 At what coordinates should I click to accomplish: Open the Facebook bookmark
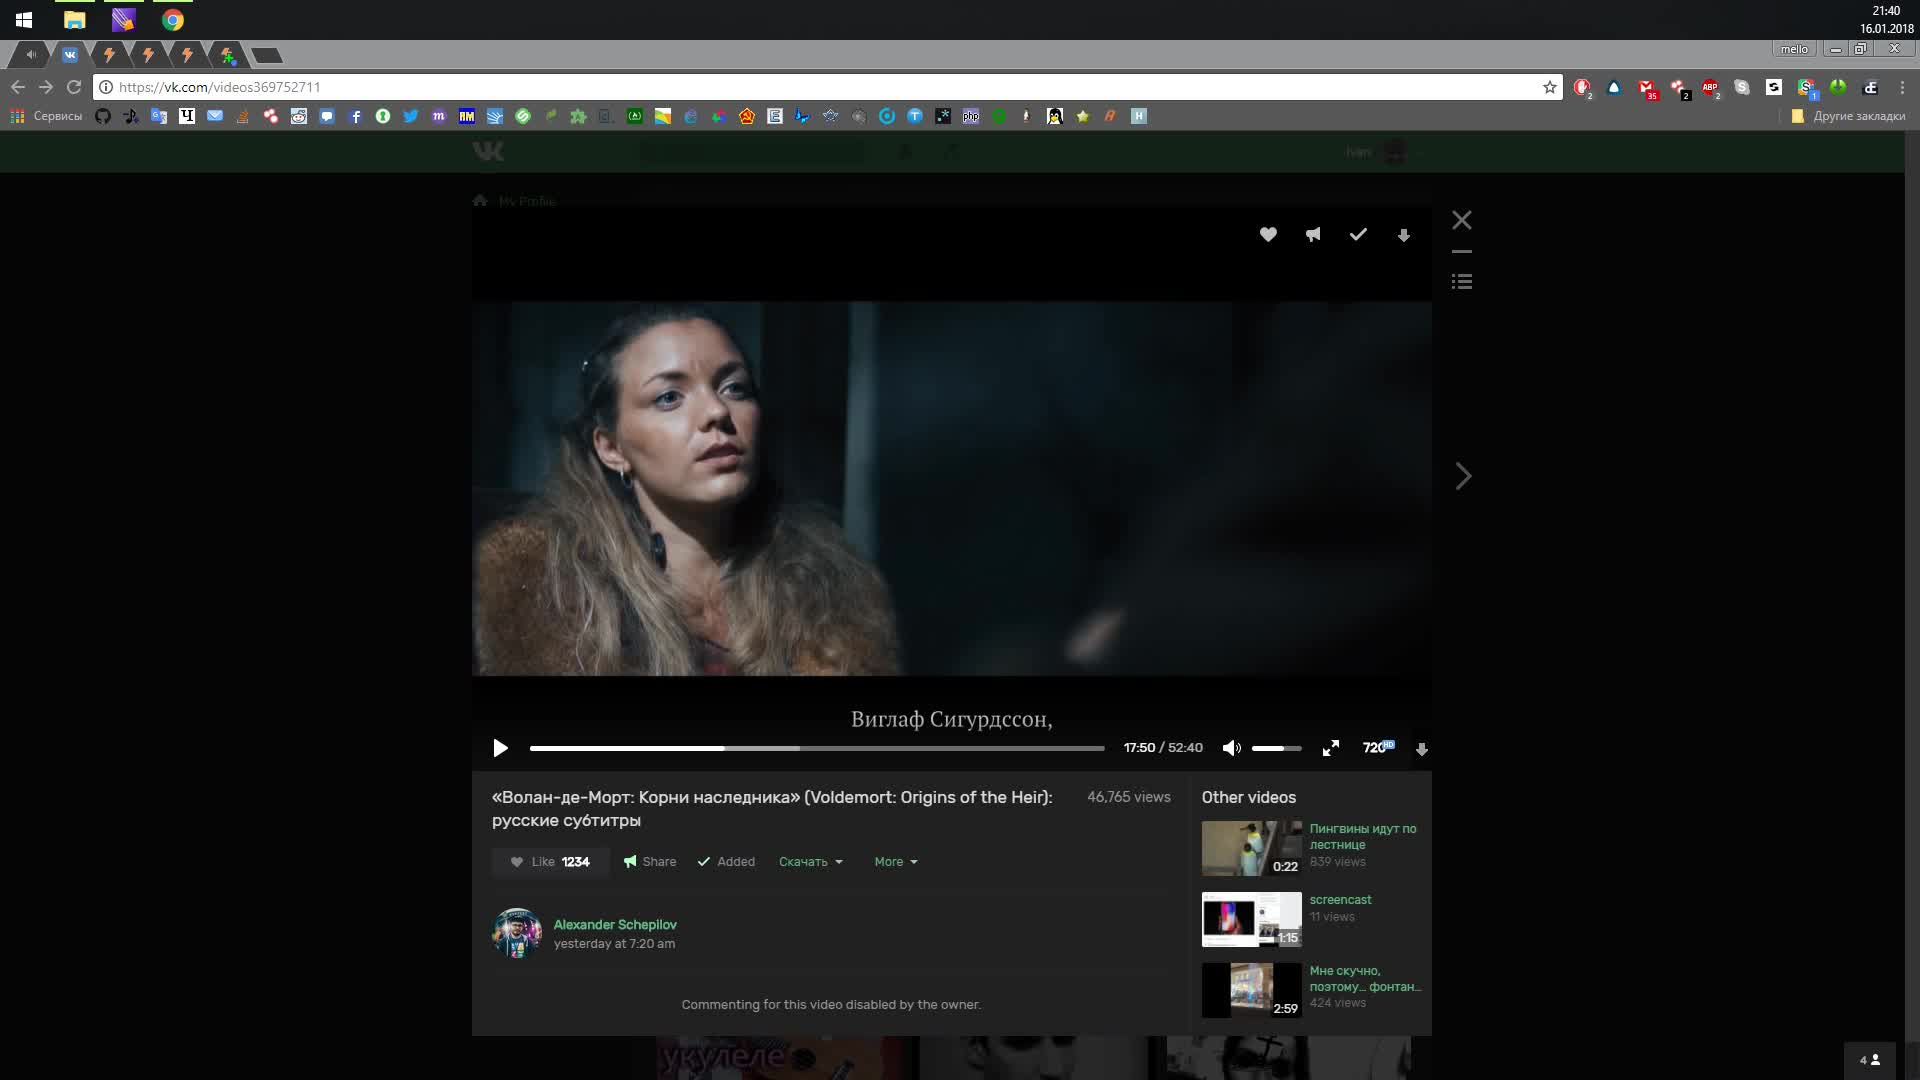[355, 116]
